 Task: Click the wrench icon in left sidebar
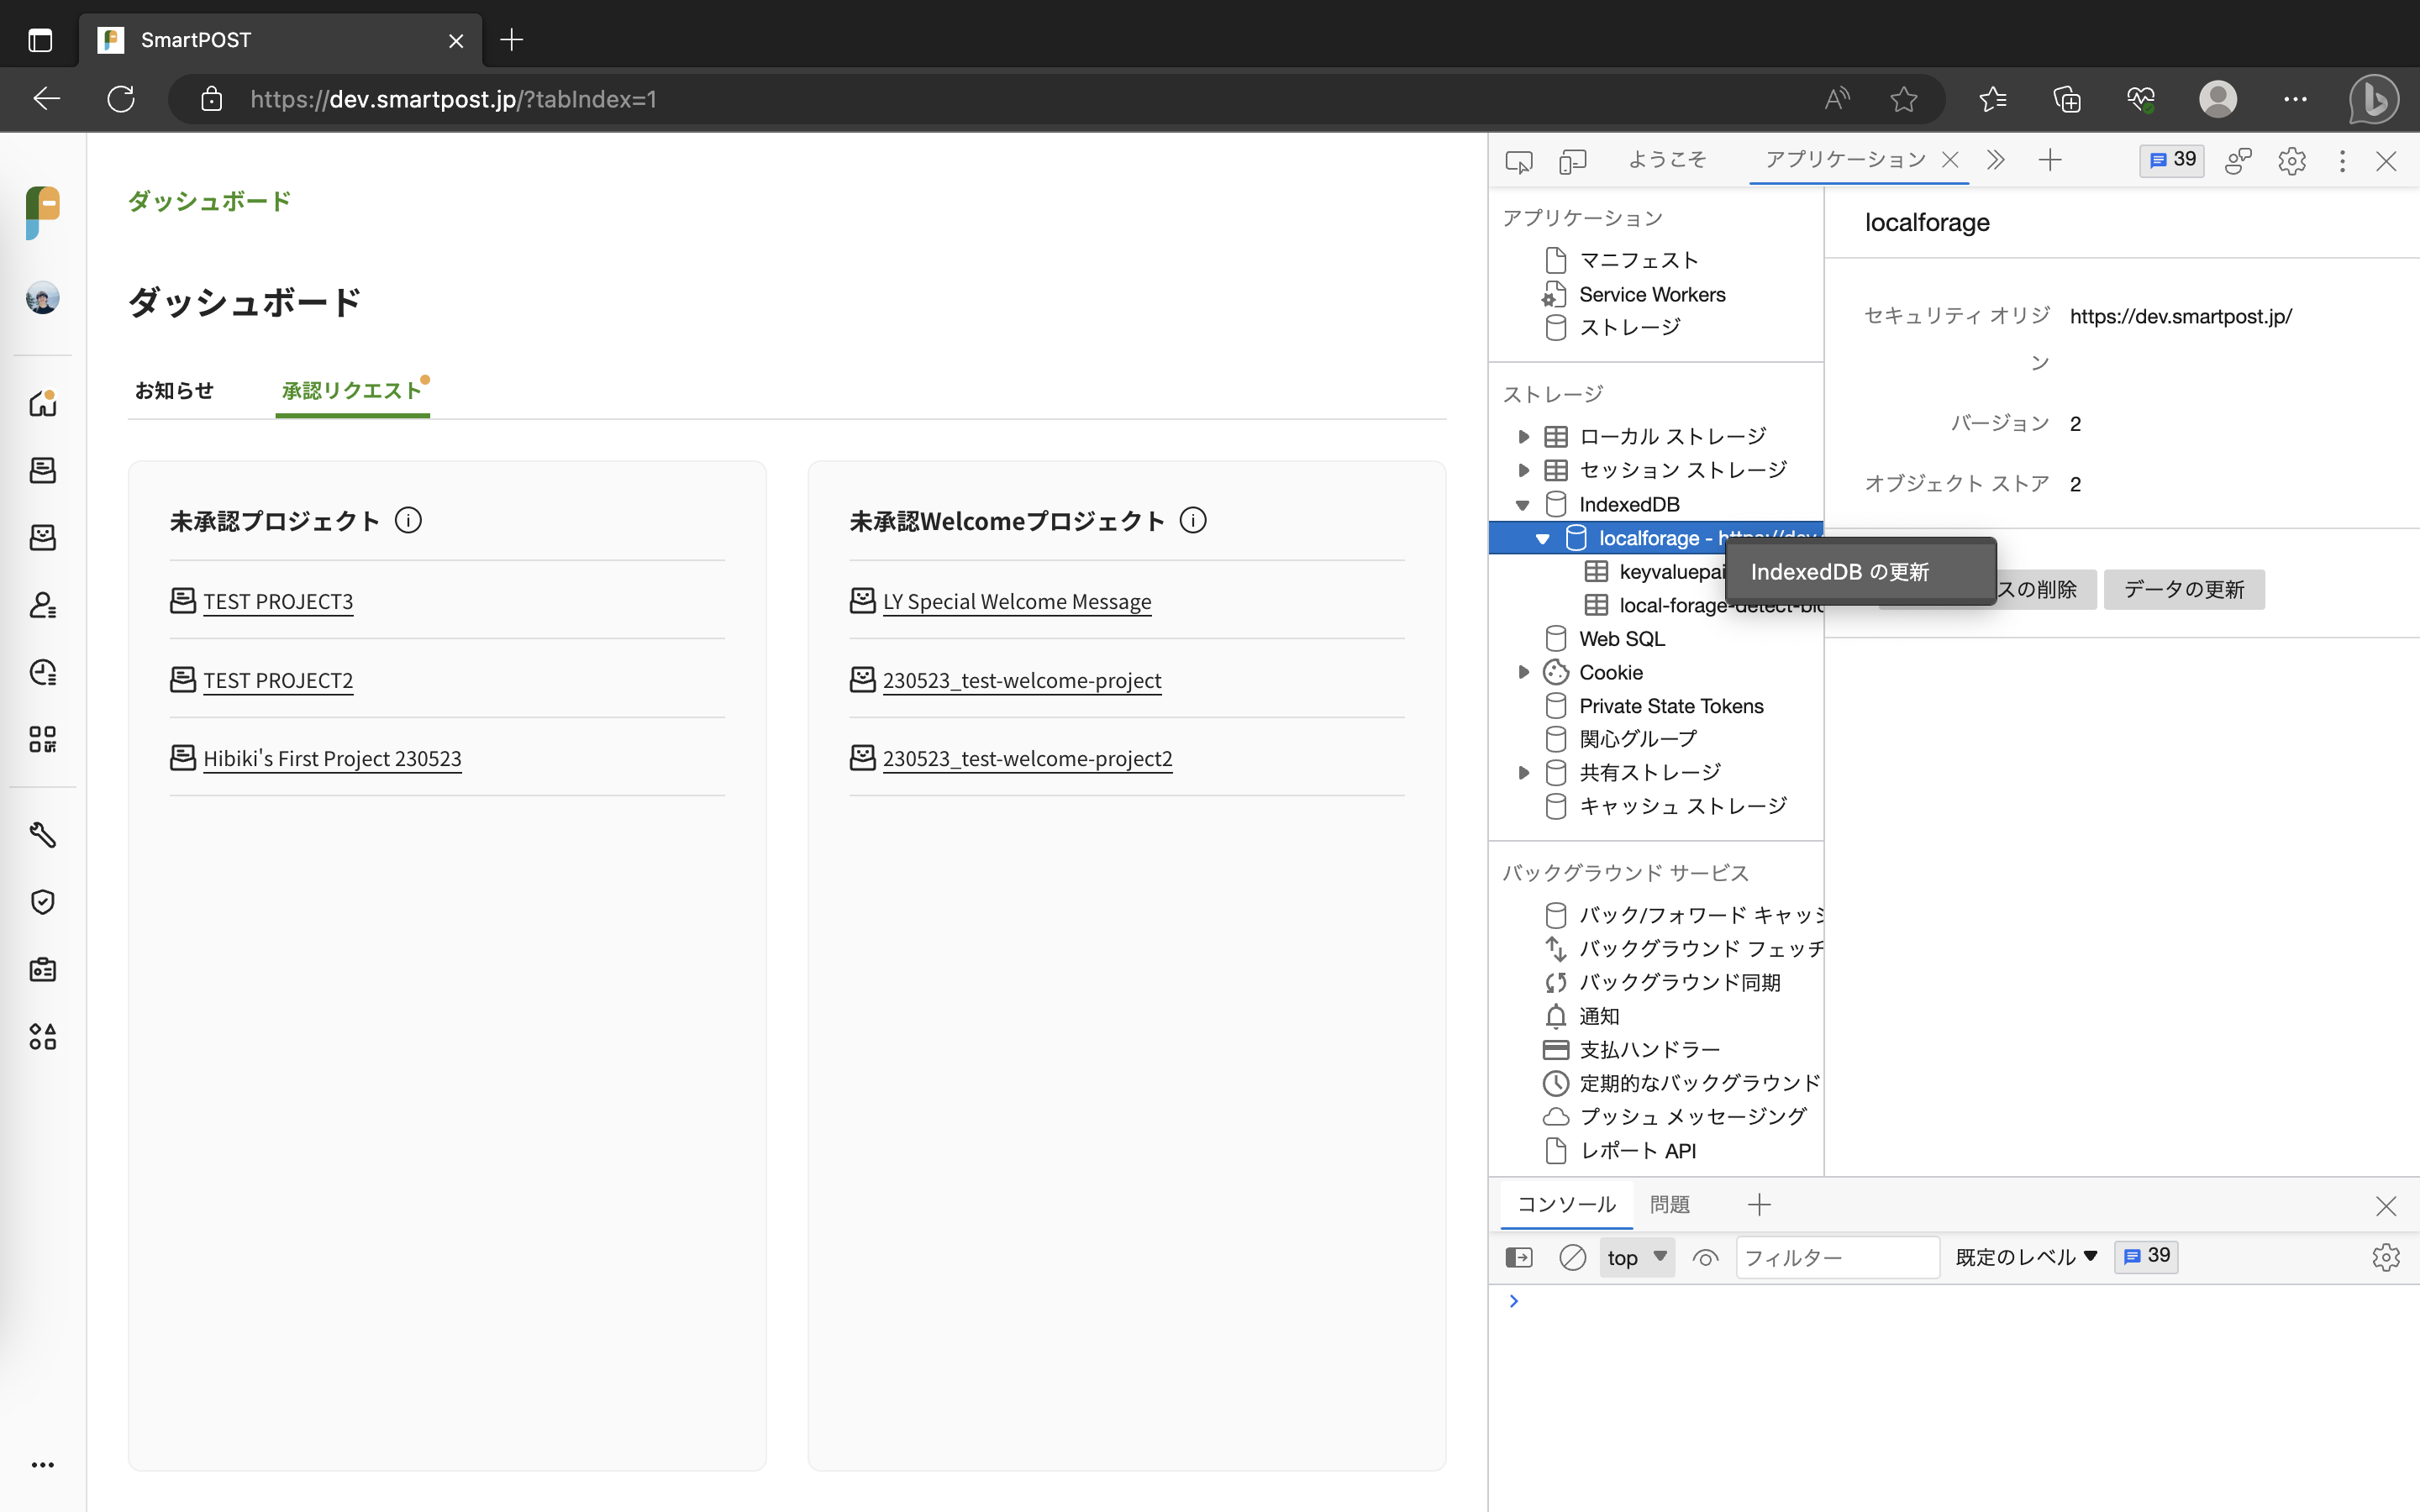[x=42, y=834]
